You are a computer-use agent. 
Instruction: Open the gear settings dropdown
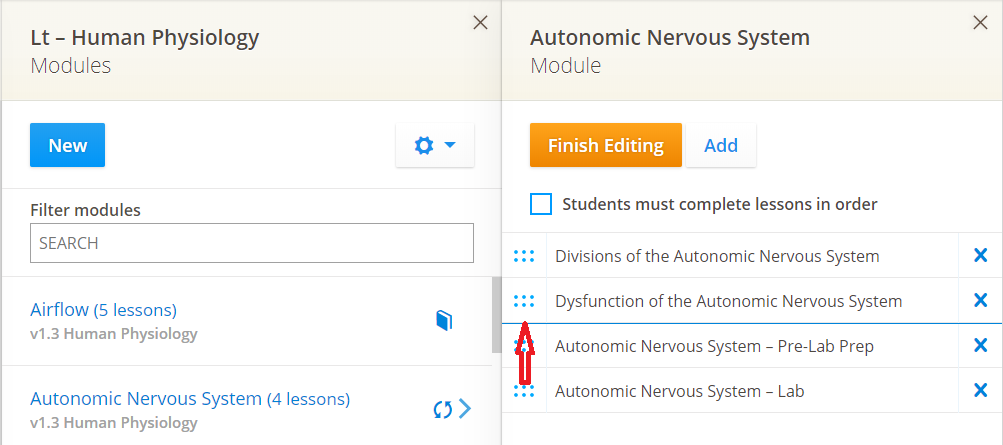pos(435,146)
